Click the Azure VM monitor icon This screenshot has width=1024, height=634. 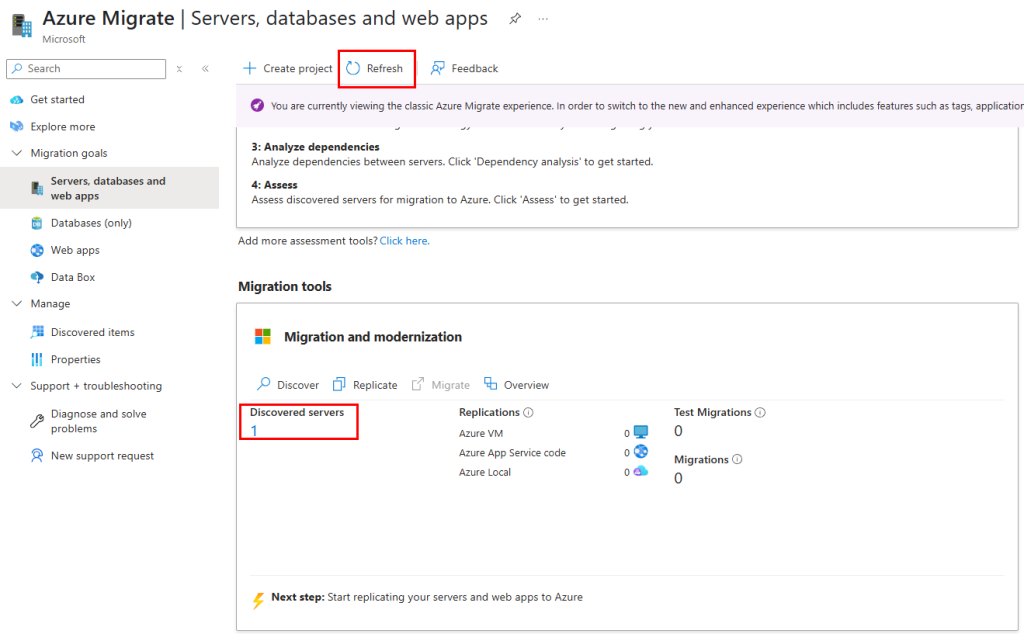641,432
